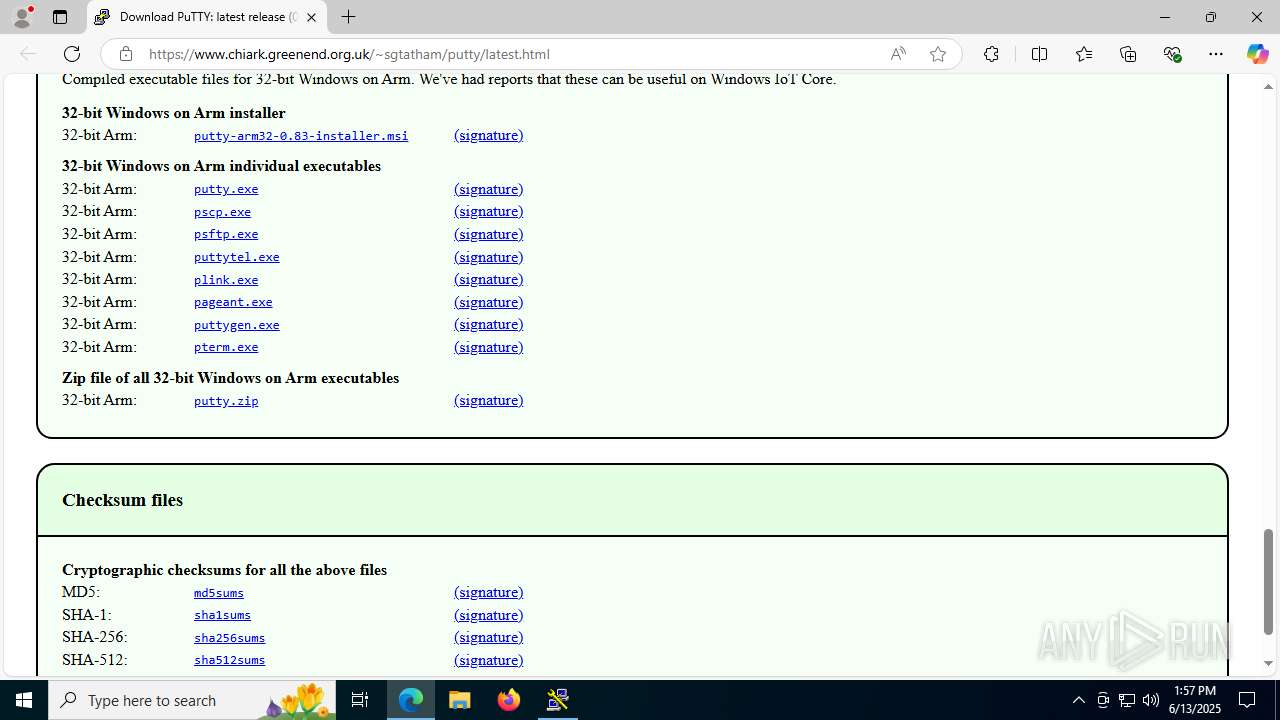Open the Favorites list icon
1280x720 pixels.
click(x=1084, y=54)
